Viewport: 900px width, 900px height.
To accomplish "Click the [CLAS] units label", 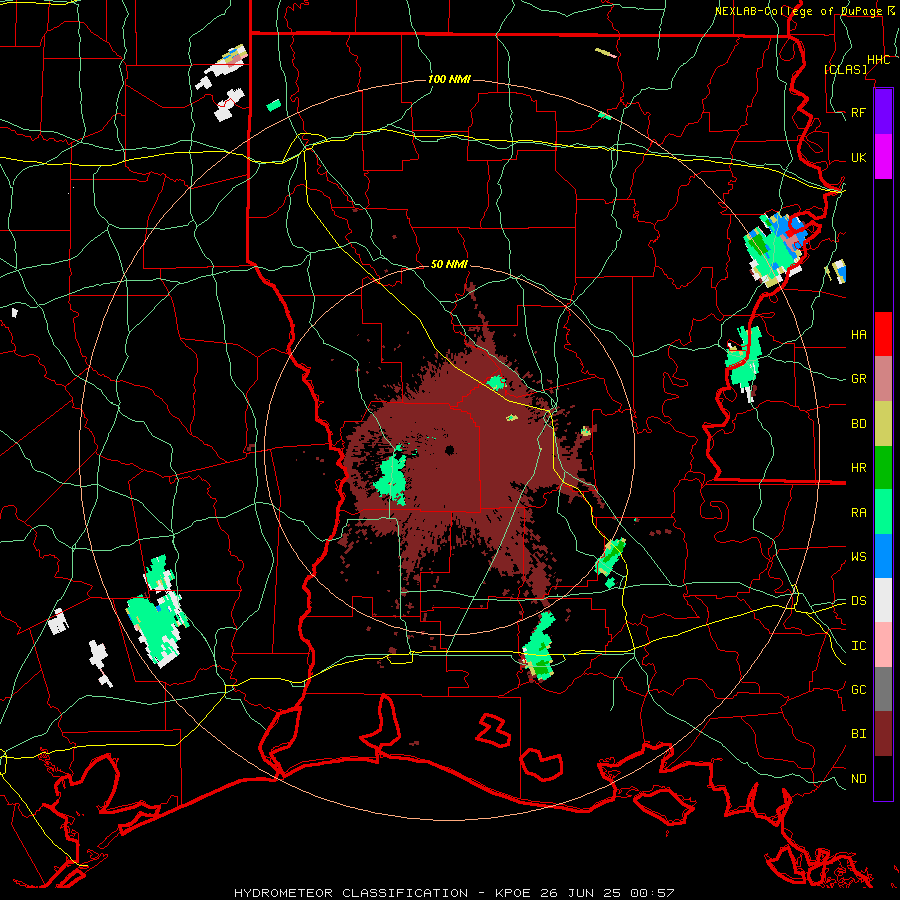I will [x=845, y=69].
